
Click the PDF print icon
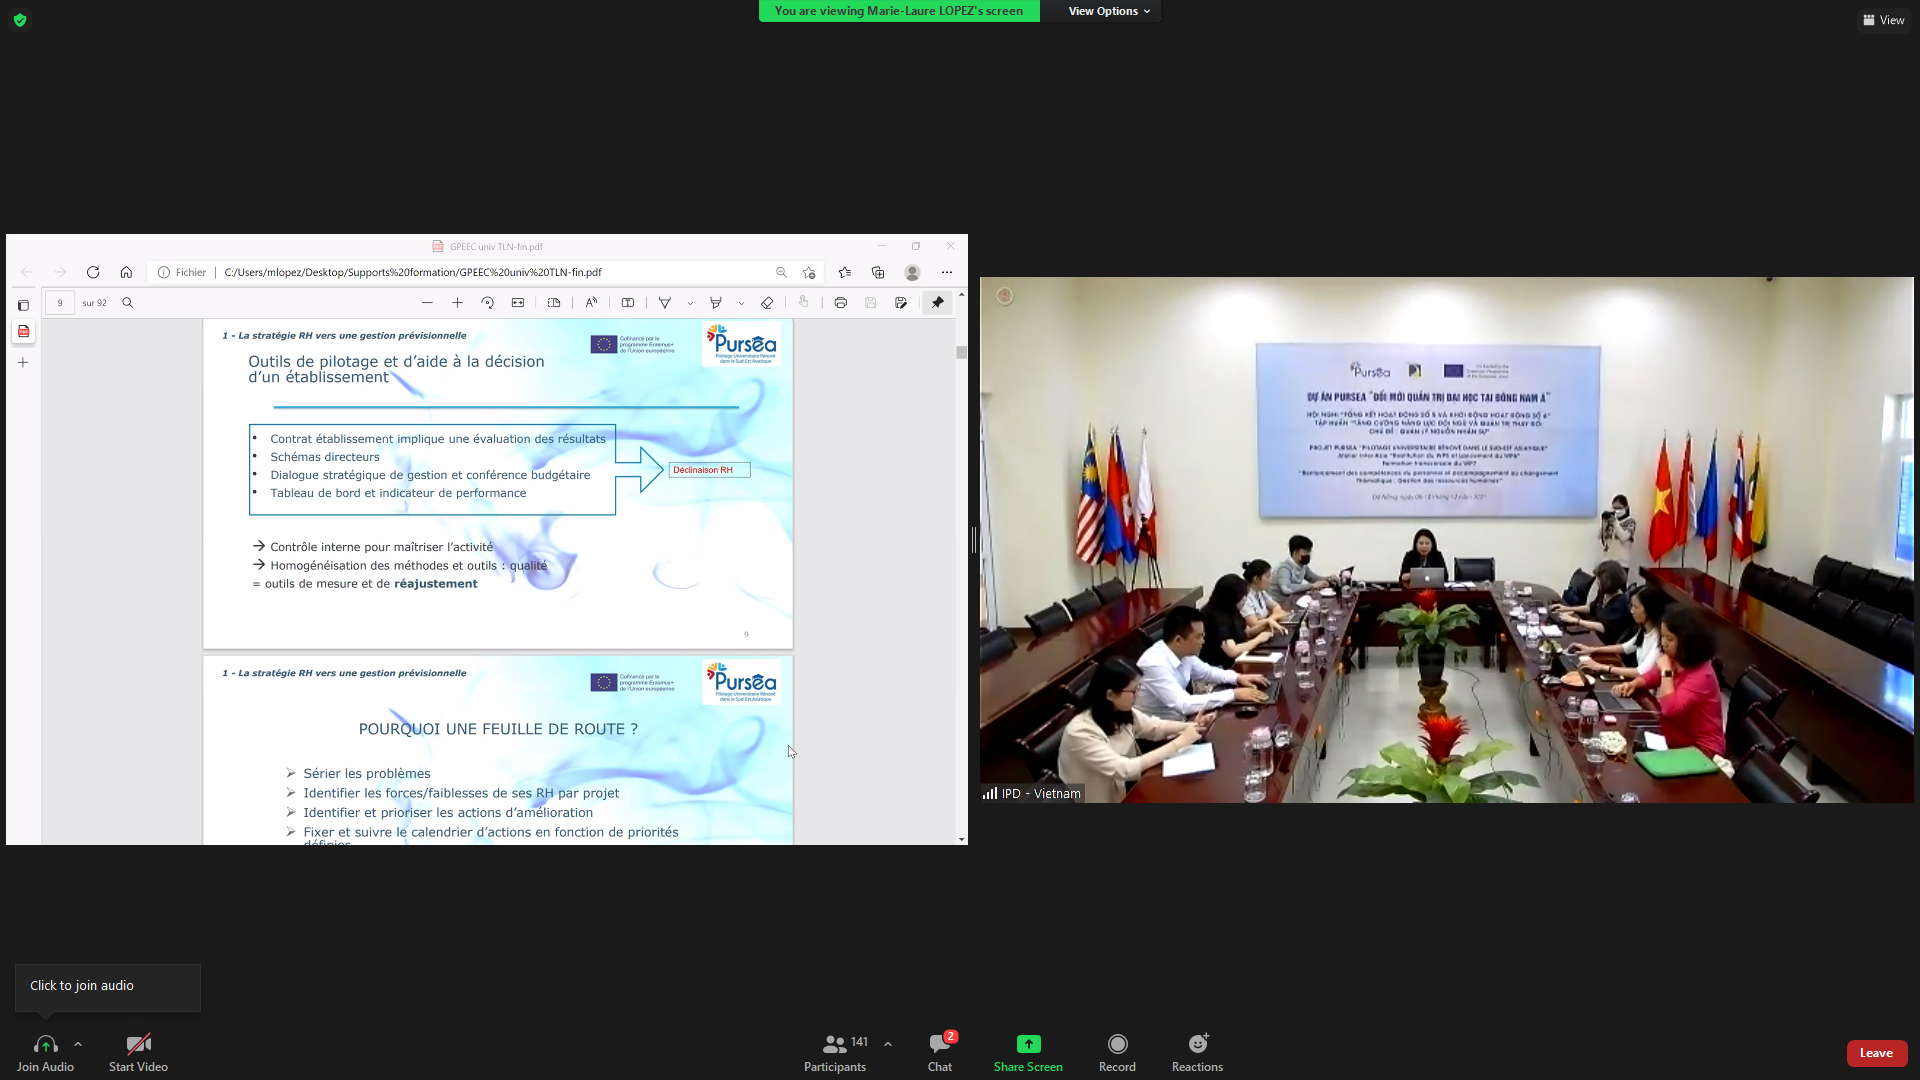click(840, 303)
